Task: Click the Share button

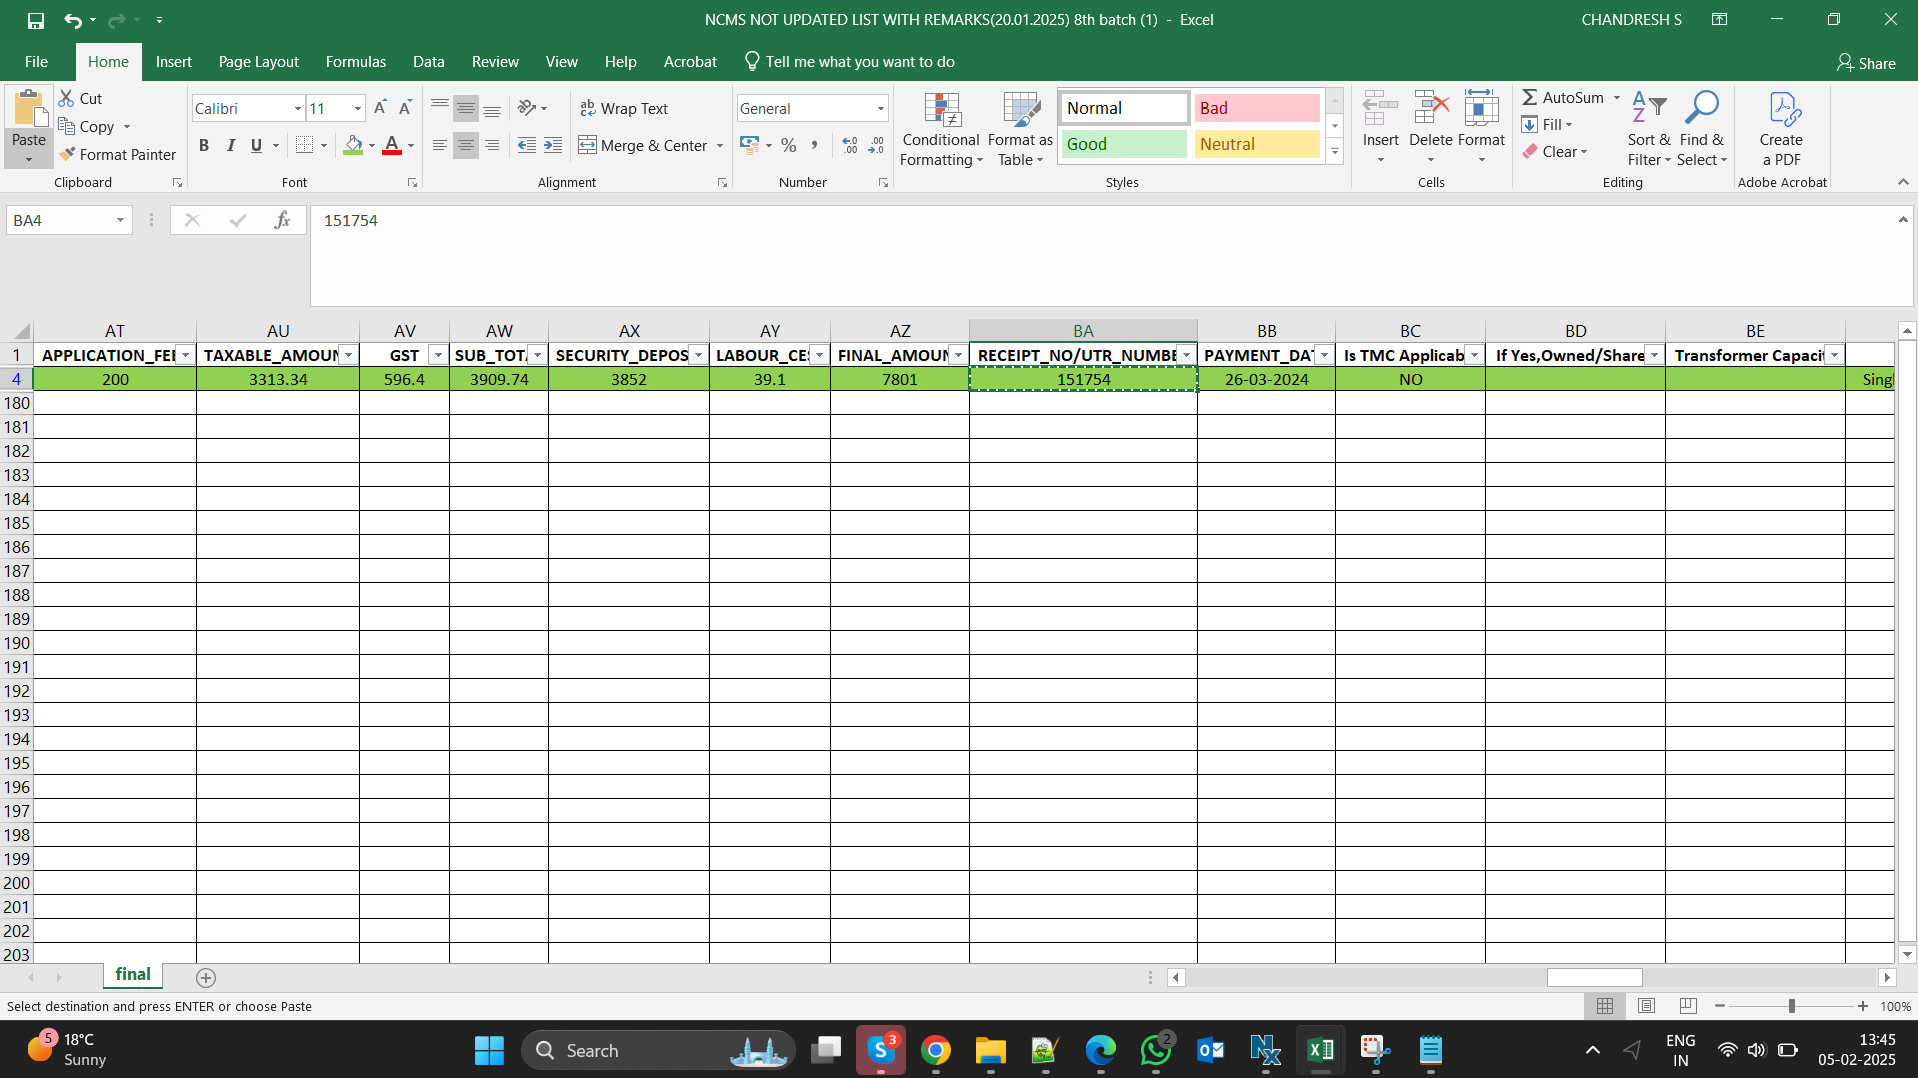Action: coord(1866,63)
